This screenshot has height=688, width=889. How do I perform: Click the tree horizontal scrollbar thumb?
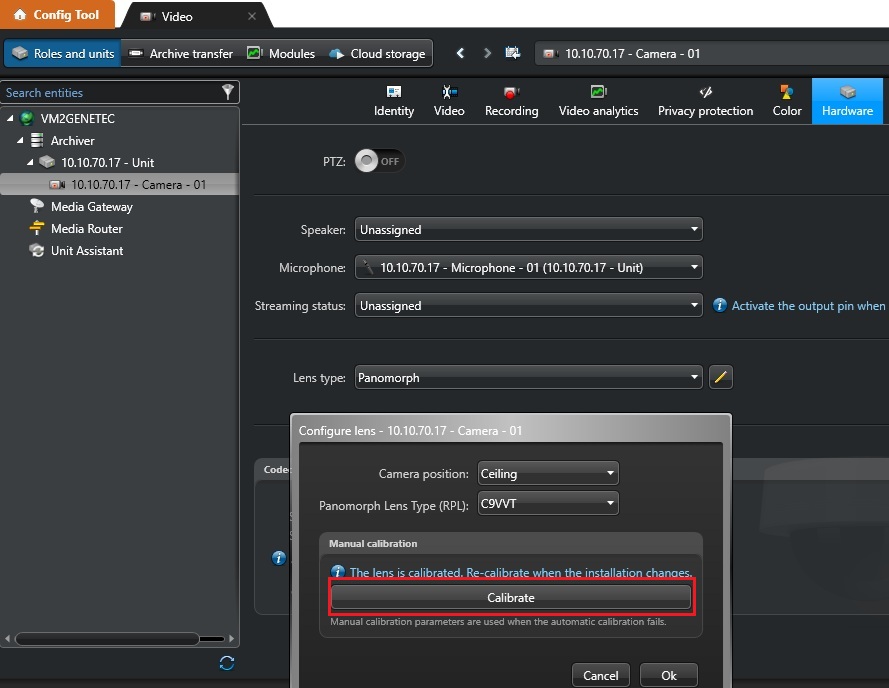(x=107, y=639)
